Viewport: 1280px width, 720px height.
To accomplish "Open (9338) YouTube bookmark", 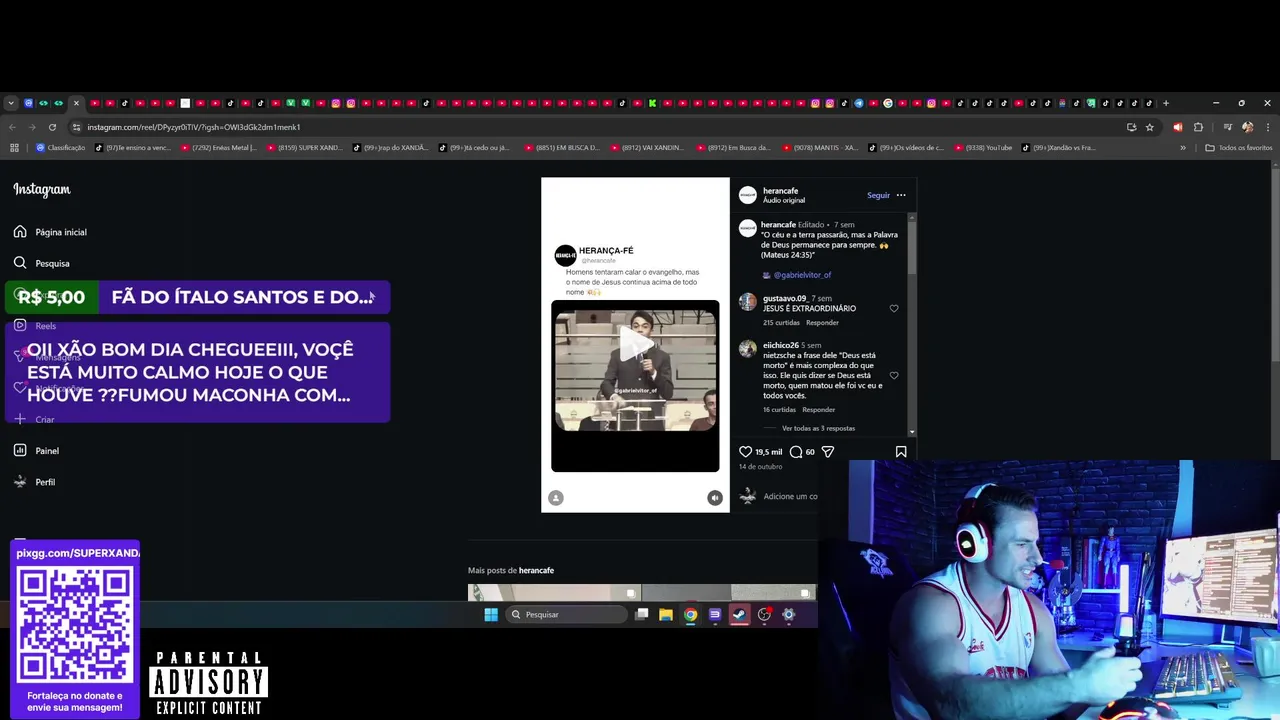I will click(984, 148).
